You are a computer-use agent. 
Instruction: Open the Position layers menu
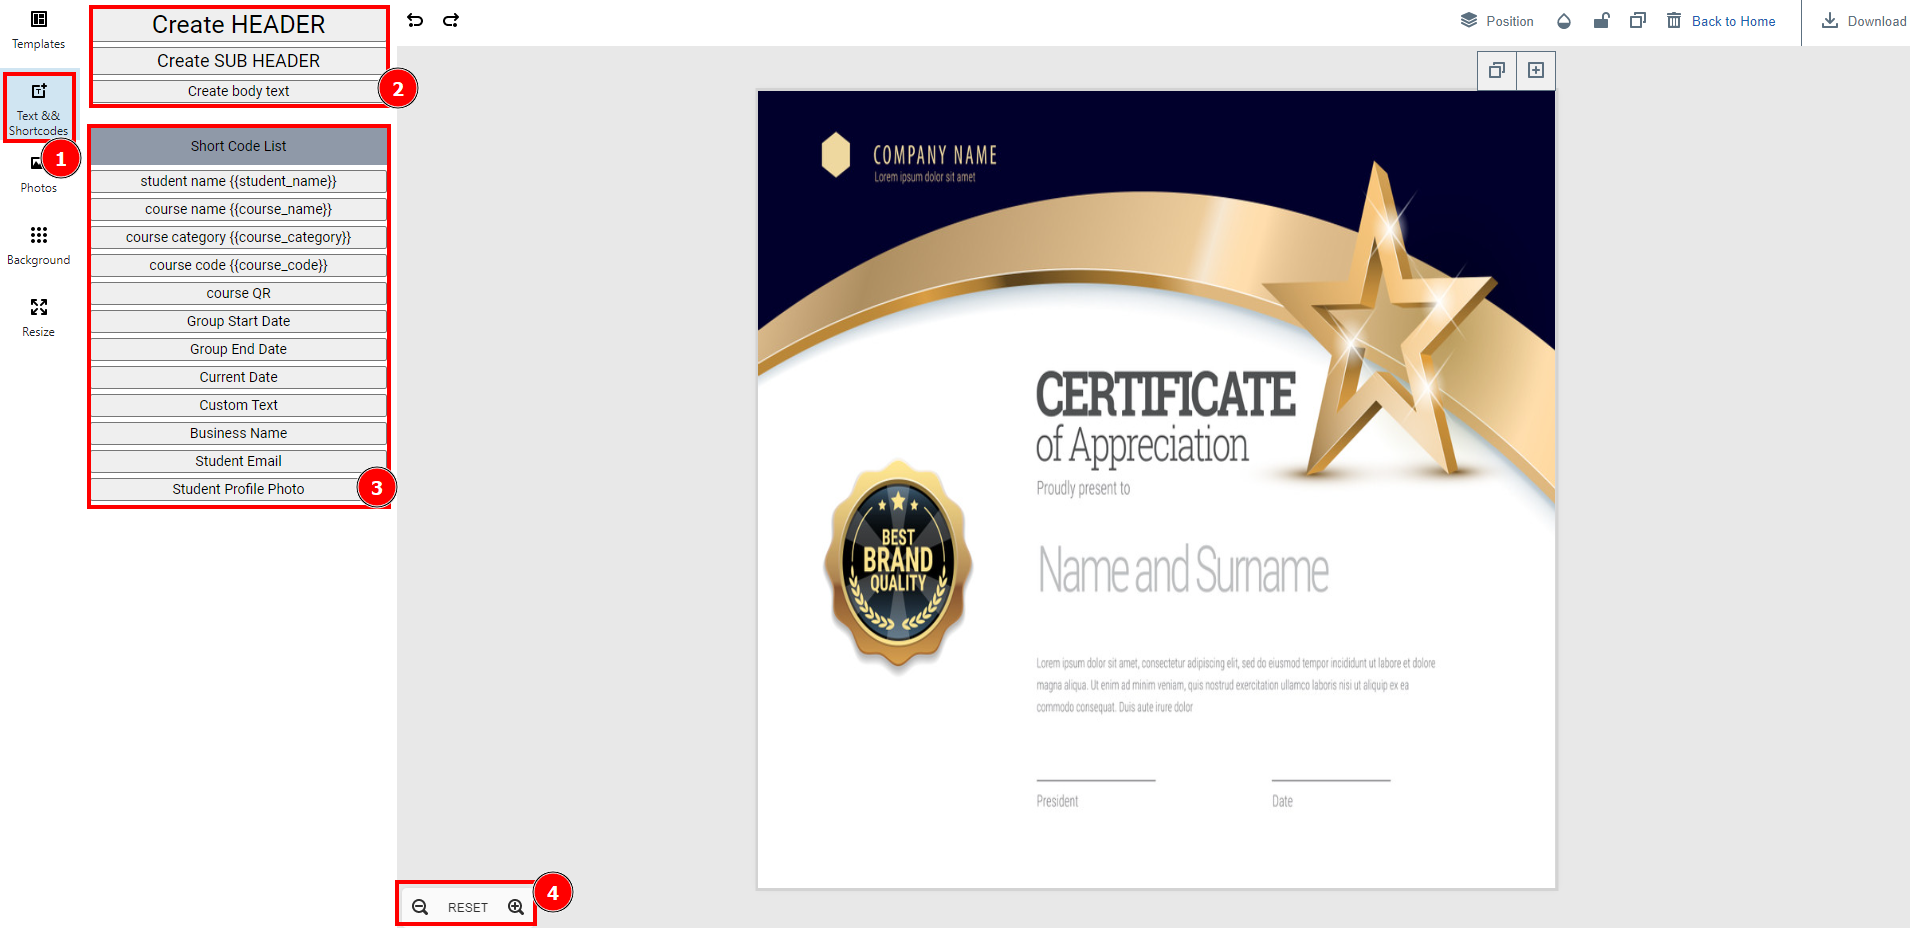1497,21
